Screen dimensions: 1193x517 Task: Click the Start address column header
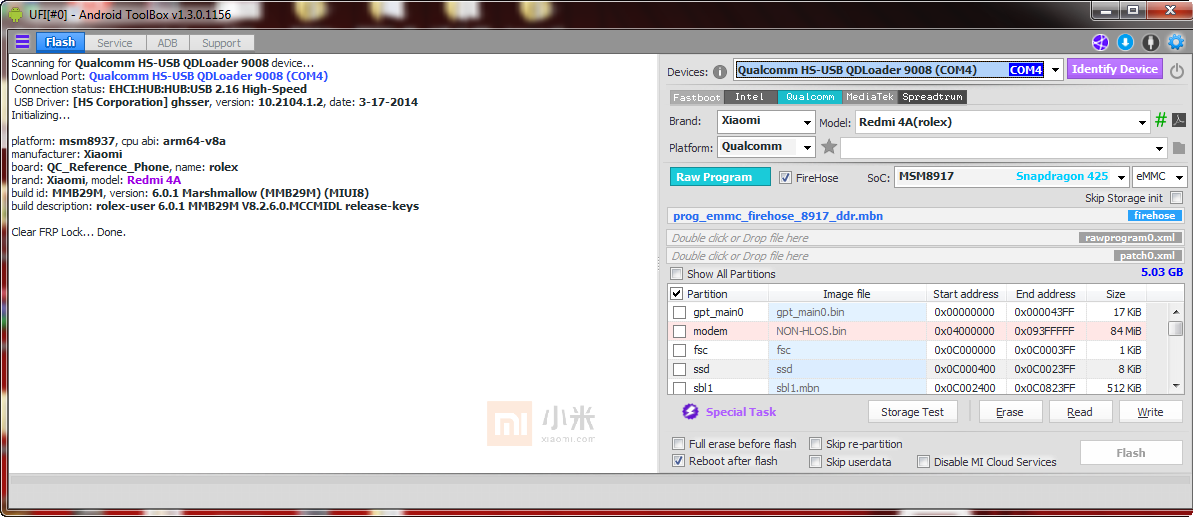coord(966,293)
